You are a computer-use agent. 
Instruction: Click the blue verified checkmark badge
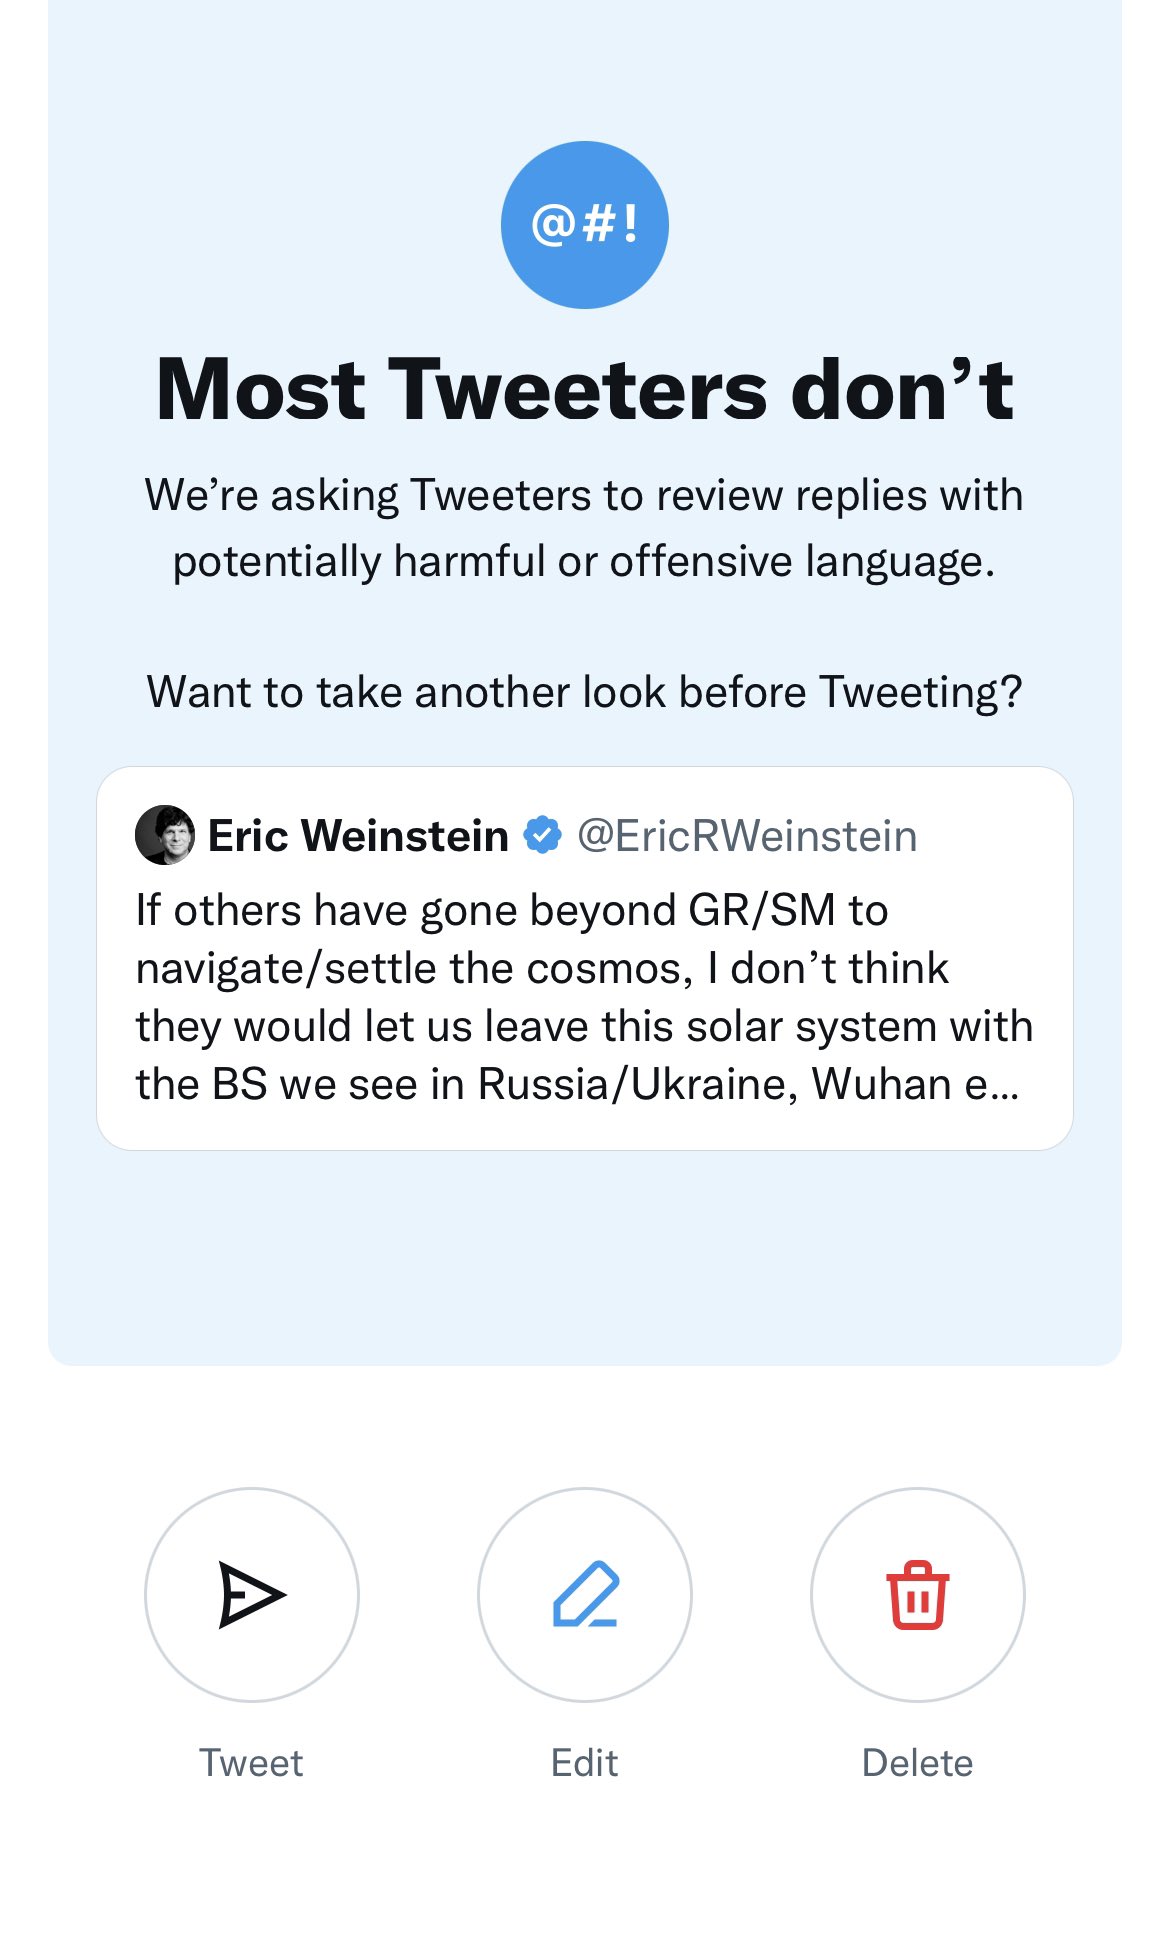coord(543,835)
